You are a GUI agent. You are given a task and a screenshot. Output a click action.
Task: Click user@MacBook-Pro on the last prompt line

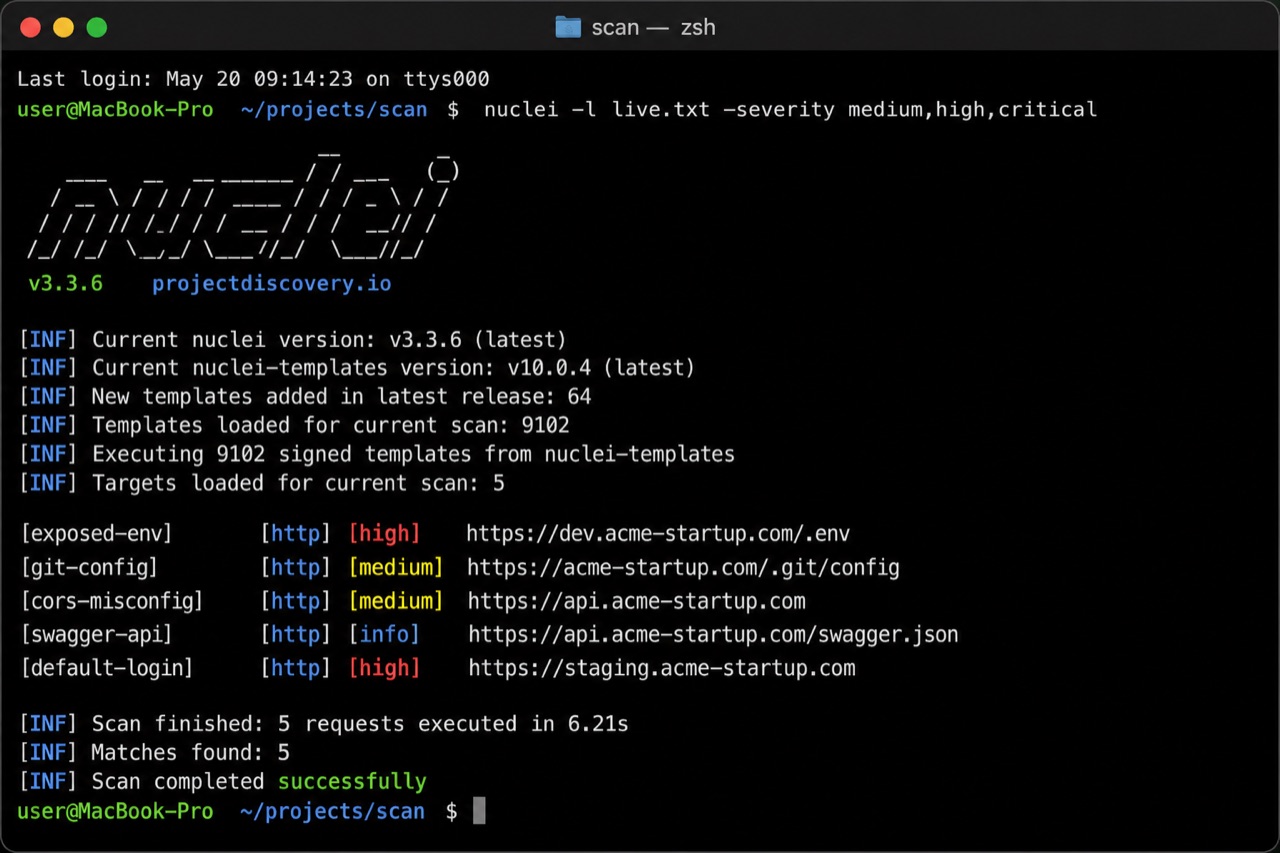115,811
